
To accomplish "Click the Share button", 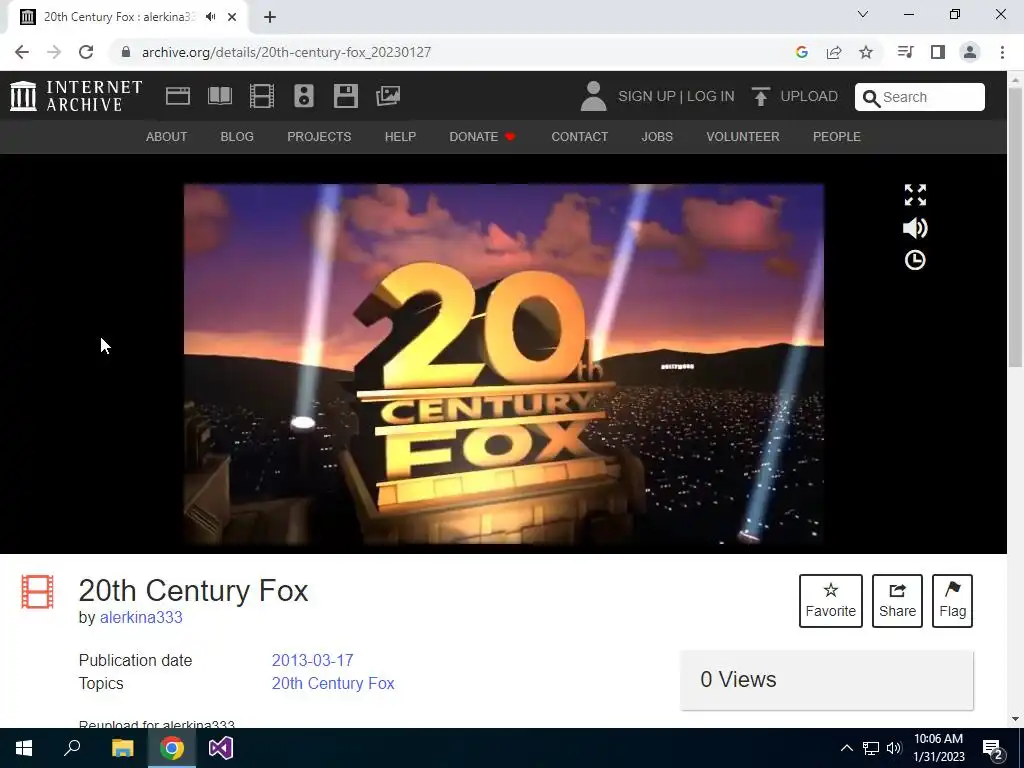I will coord(897,601).
